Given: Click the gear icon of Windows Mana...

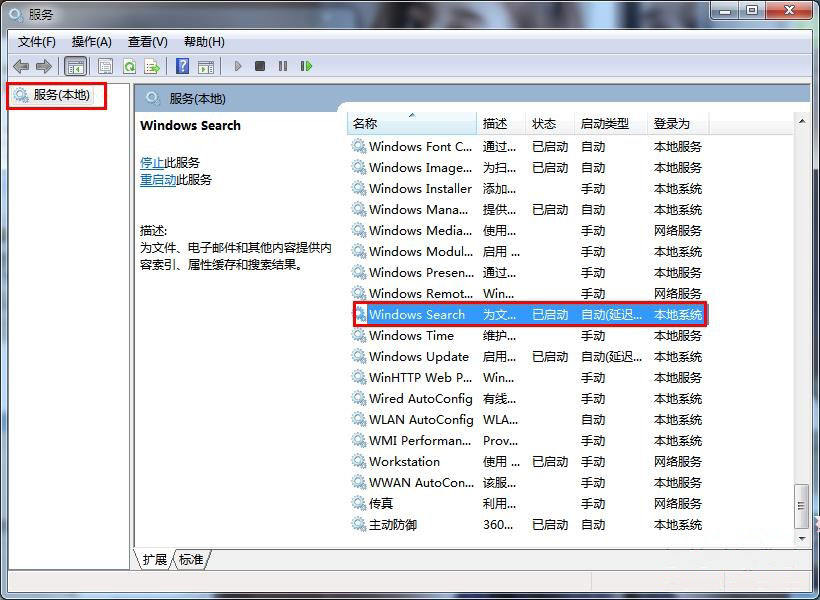Looking at the screenshot, I should tap(359, 209).
